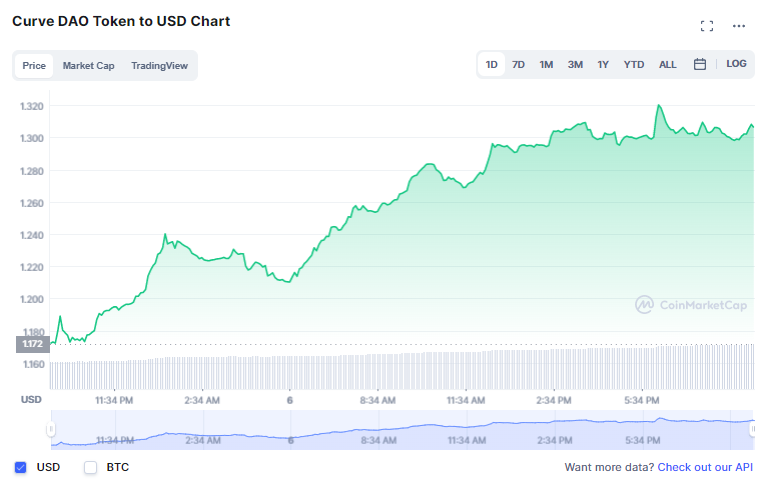Image resolution: width=772 pixels, height=492 pixels.
Task: Click the 'Curve DAO Token to USD Chart' heading
Action: coord(121,21)
